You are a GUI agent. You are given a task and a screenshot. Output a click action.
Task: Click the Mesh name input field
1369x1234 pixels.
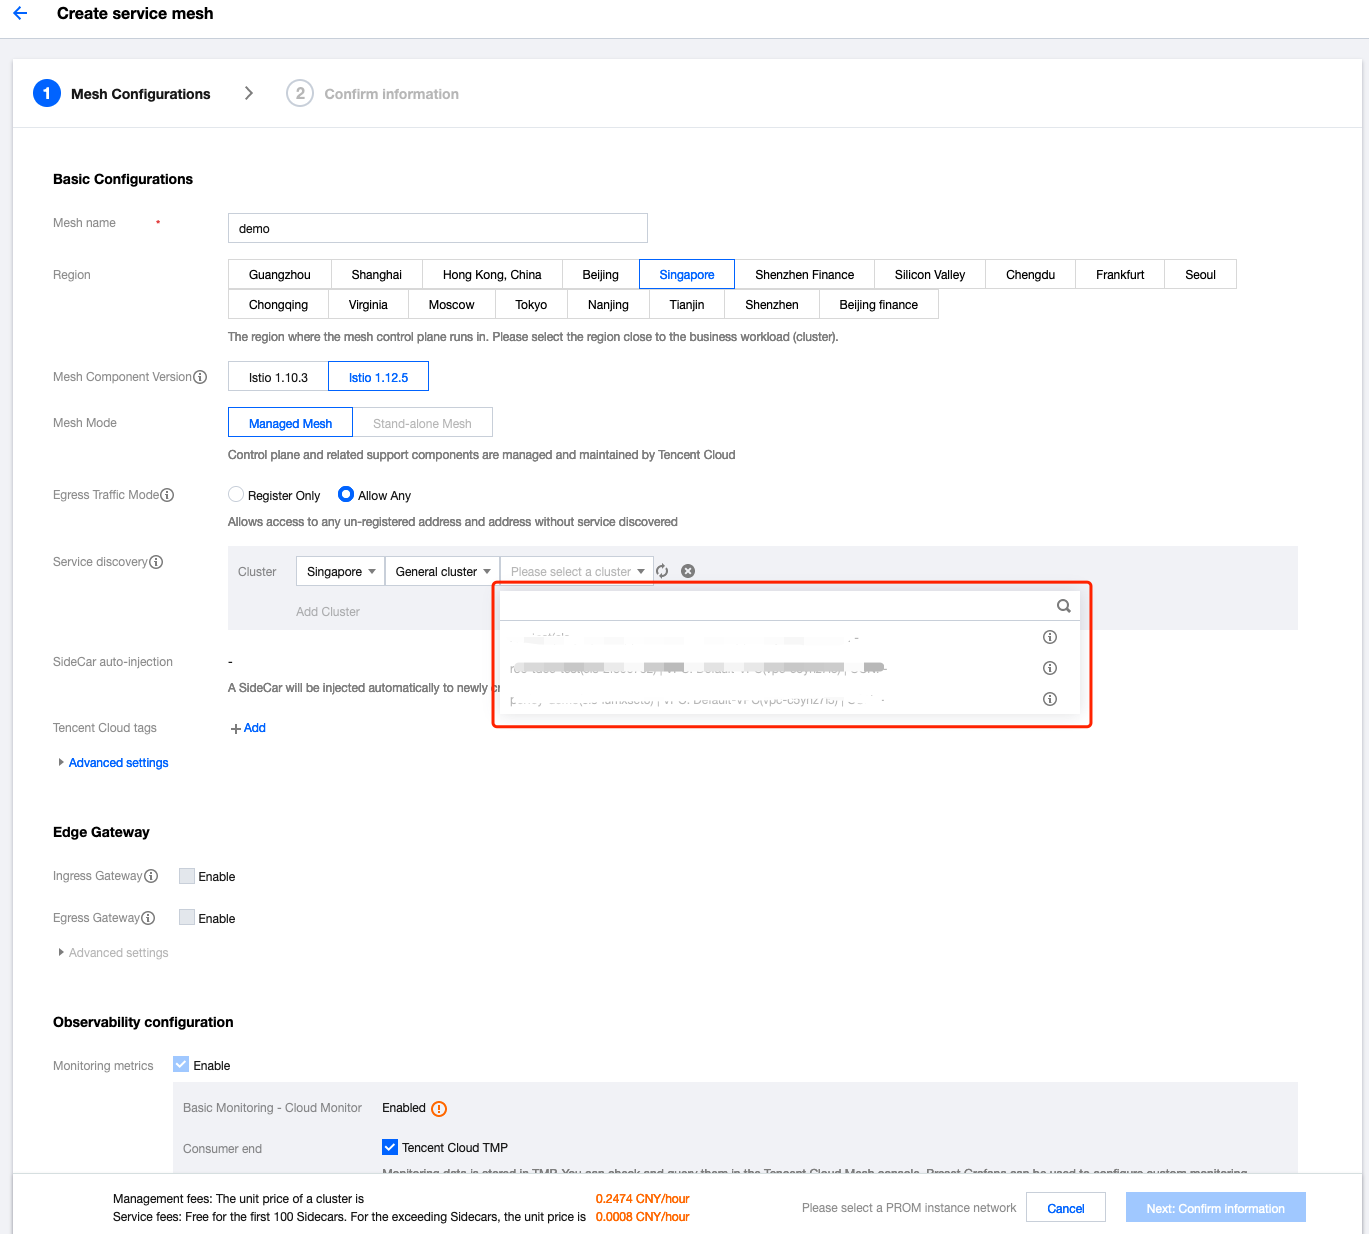pos(437,228)
